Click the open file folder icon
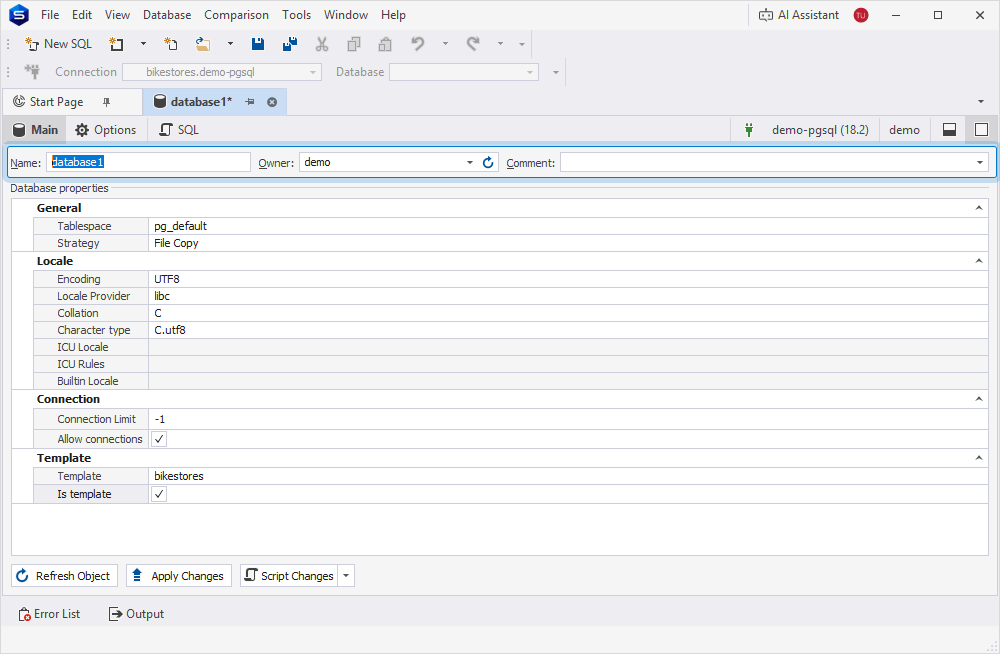The width and height of the screenshot is (1000, 654). tap(203, 44)
